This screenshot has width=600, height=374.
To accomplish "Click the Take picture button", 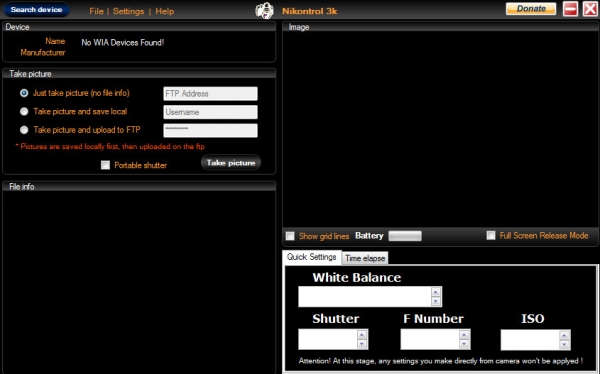I will pos(231,163).
